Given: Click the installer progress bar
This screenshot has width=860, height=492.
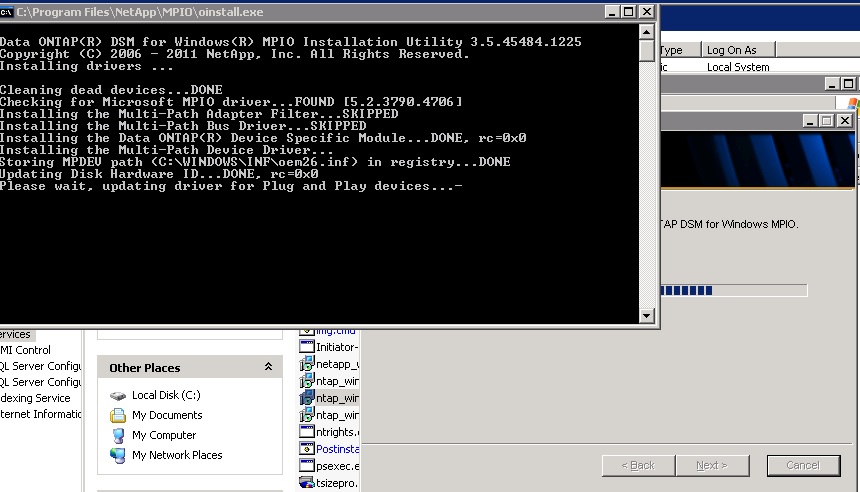Looking at the screenshot, I should pos(734,290).
